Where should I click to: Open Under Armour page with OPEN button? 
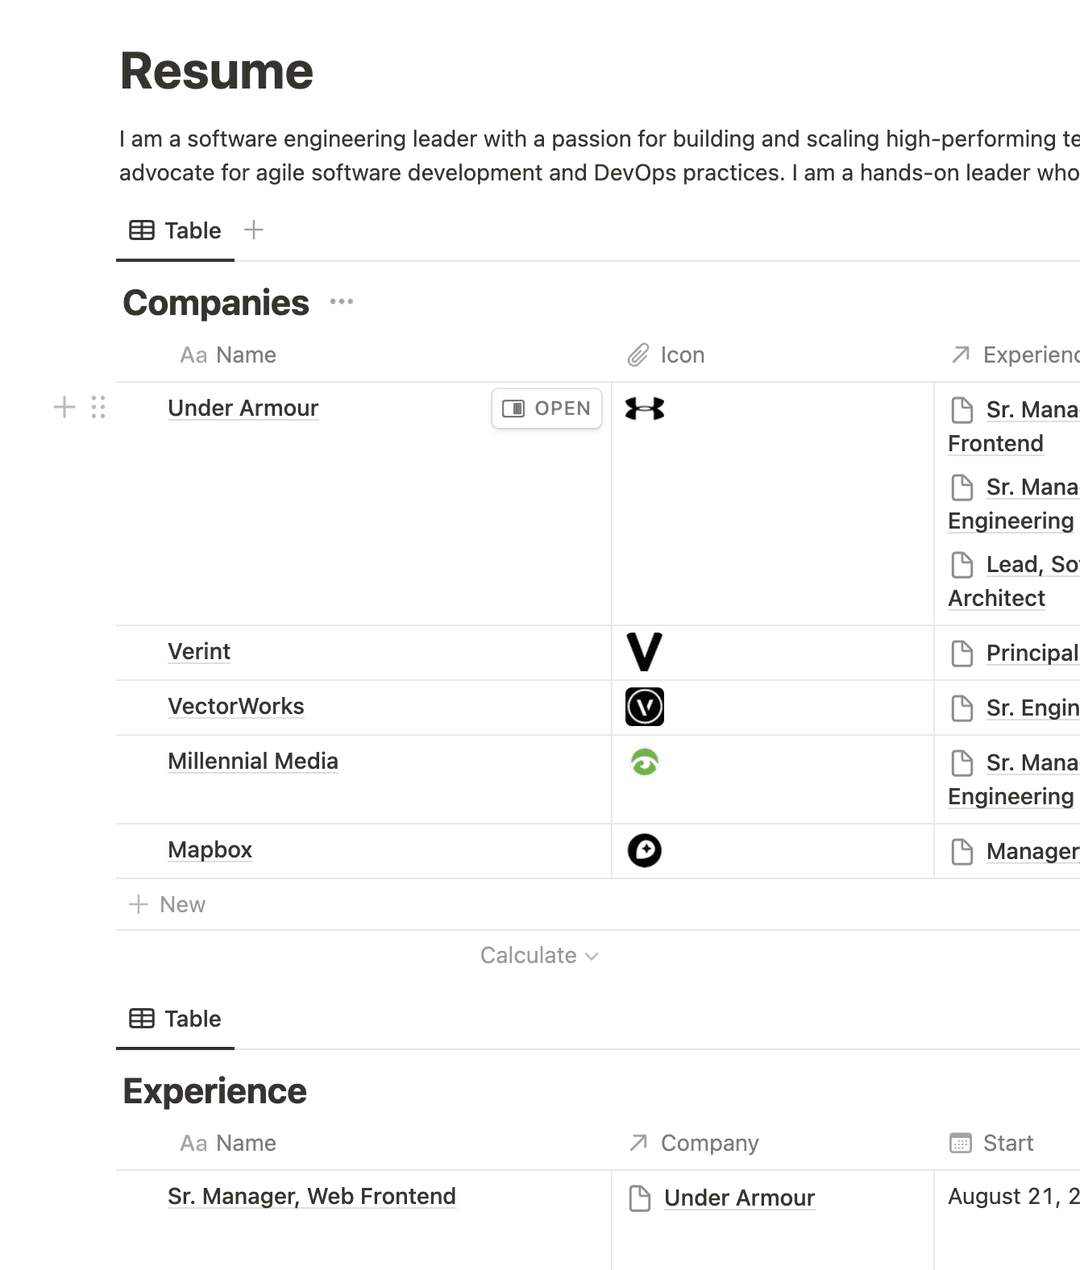(547, 408)
